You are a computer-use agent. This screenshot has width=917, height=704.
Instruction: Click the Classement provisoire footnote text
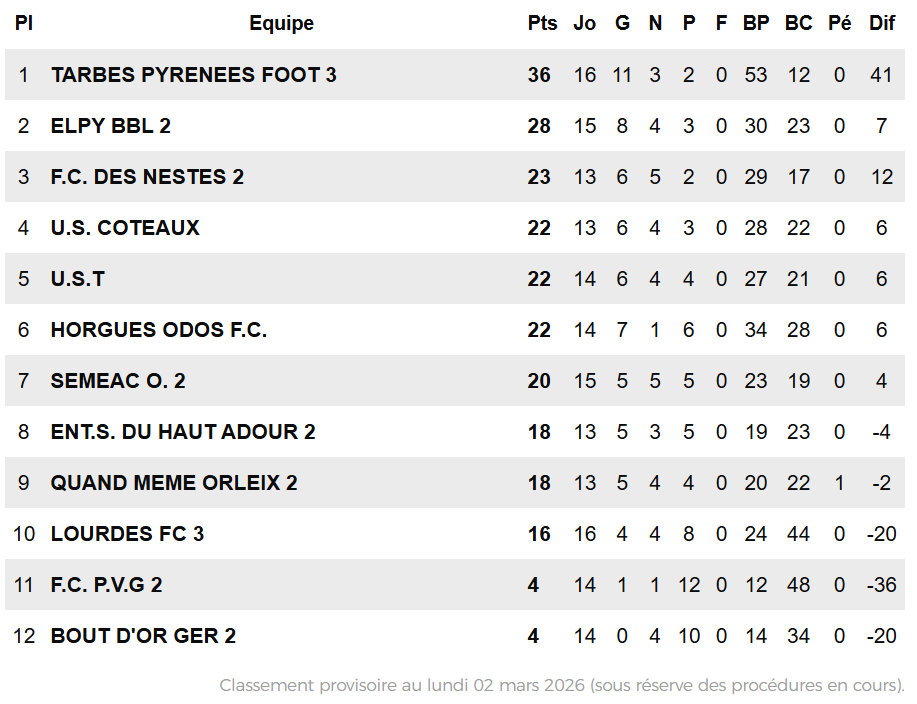coord(561,686)
